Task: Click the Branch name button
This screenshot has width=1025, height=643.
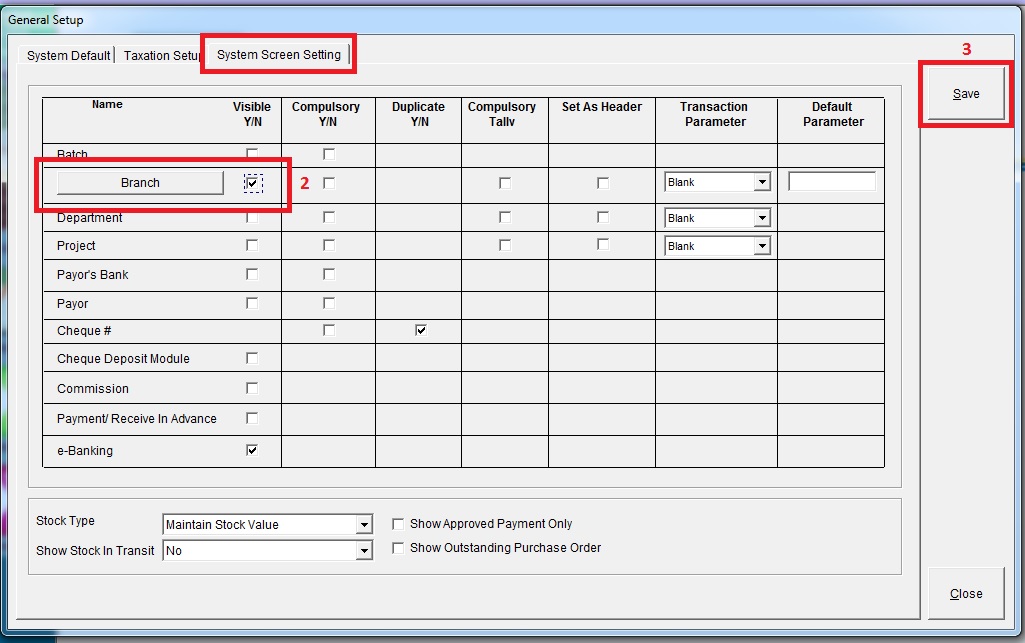Action: [x=140, y=183]
